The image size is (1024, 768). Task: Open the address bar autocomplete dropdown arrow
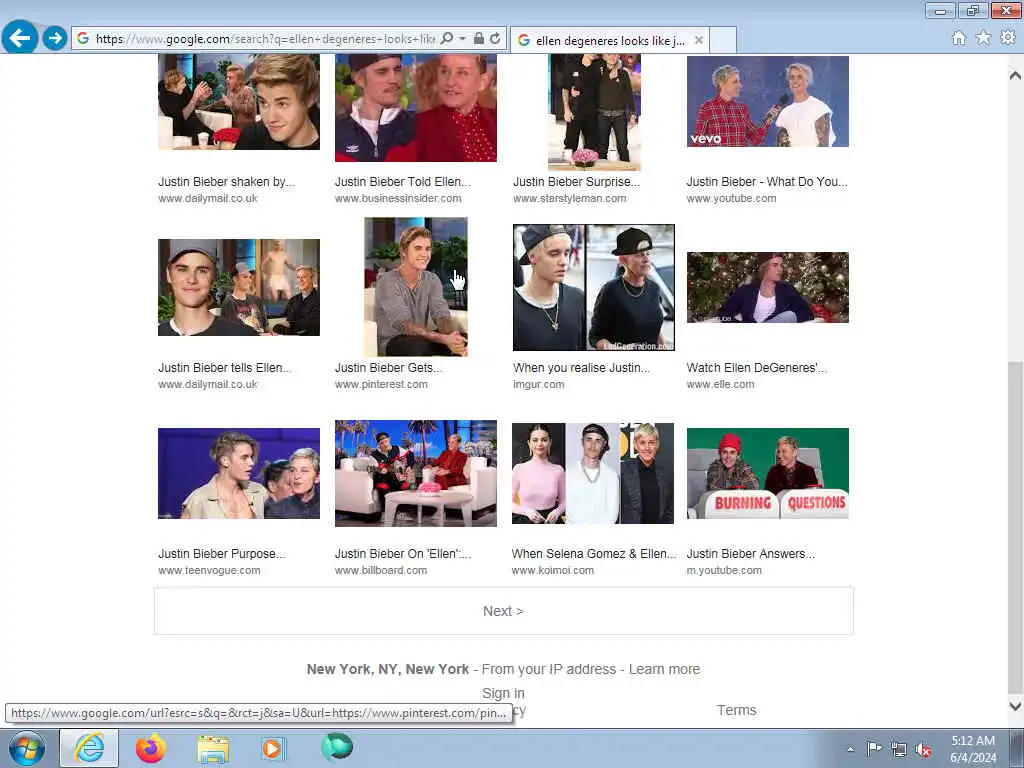tap(462, 39)
